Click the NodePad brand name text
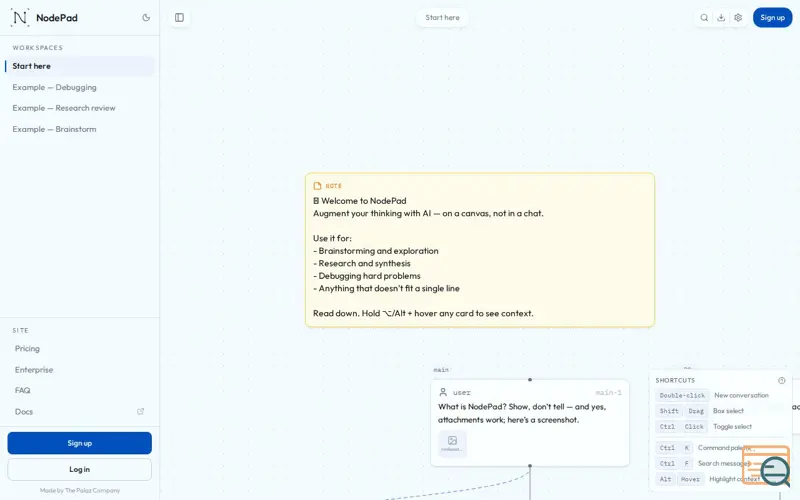This screenshot has width=800, height=500. coord(57,18)
